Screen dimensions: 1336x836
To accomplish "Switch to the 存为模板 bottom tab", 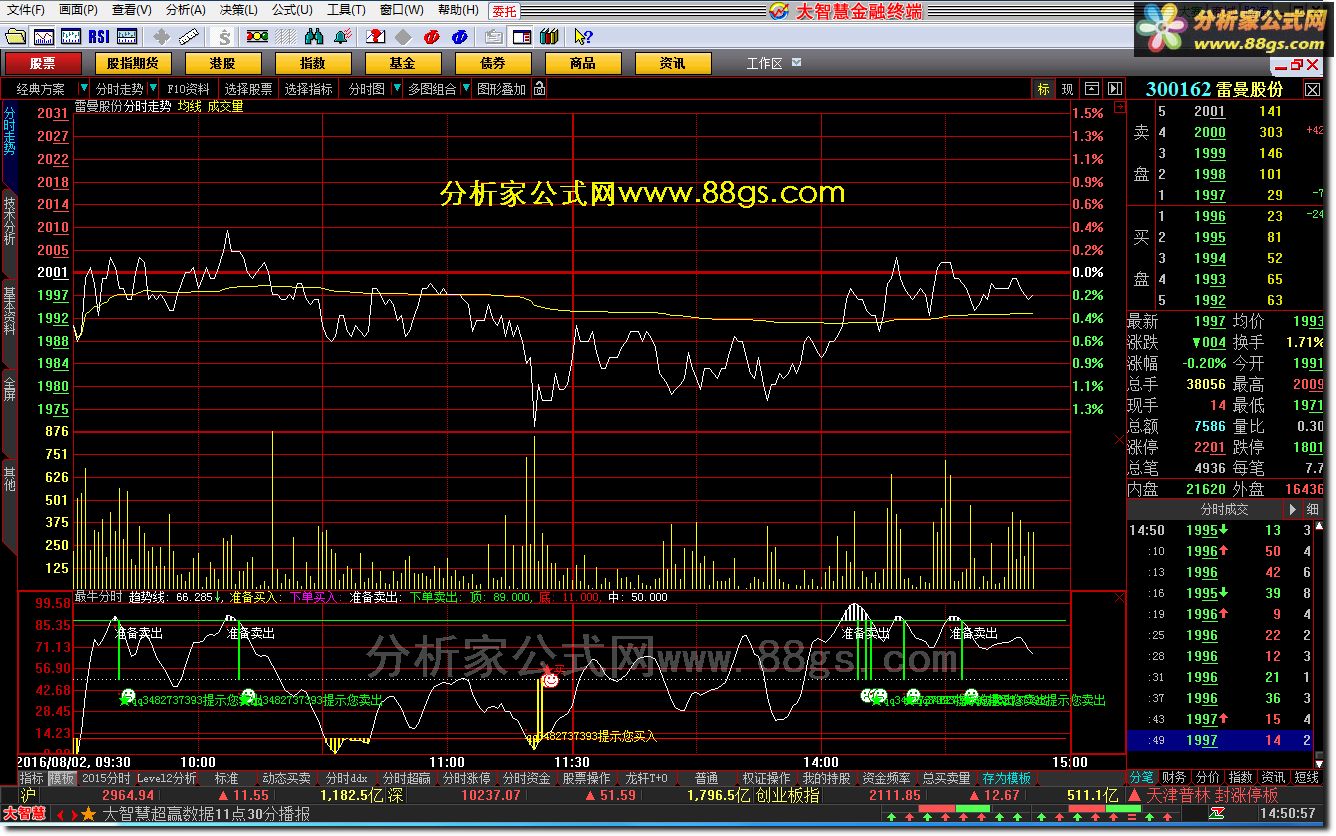I will pyautogui.click(x=1006, y=778).
